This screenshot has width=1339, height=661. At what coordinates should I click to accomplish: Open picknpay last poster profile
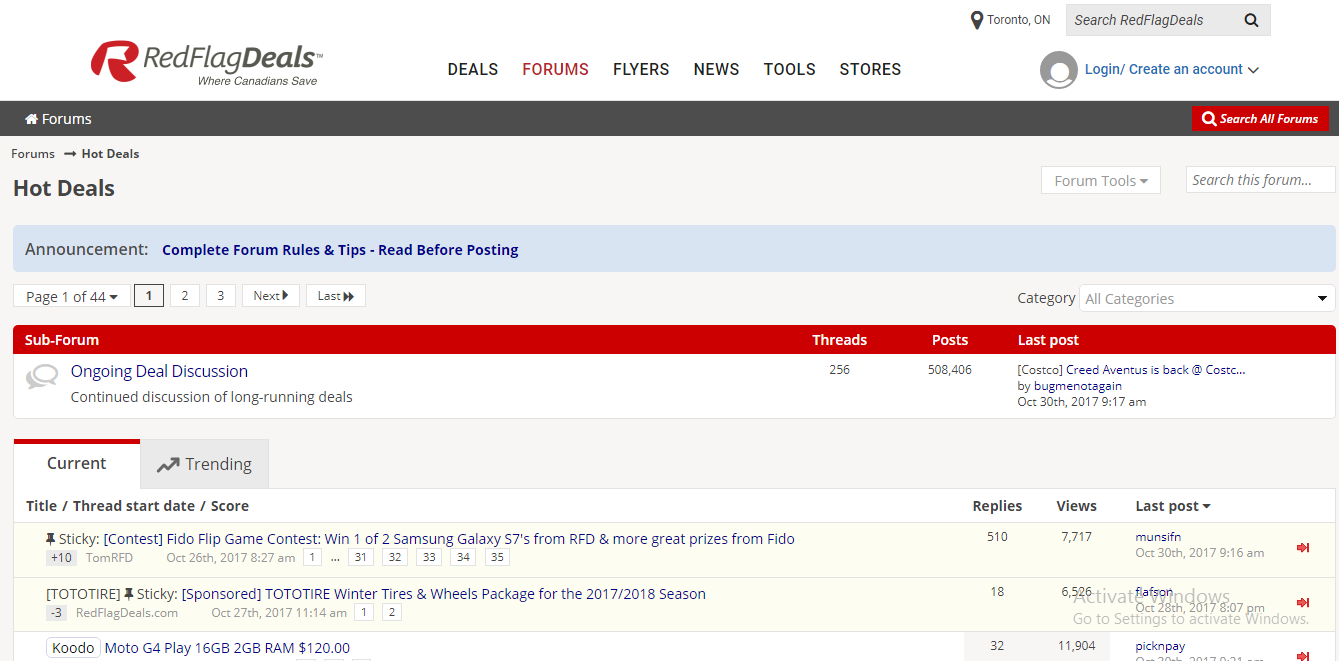(x=1160, y=647)
